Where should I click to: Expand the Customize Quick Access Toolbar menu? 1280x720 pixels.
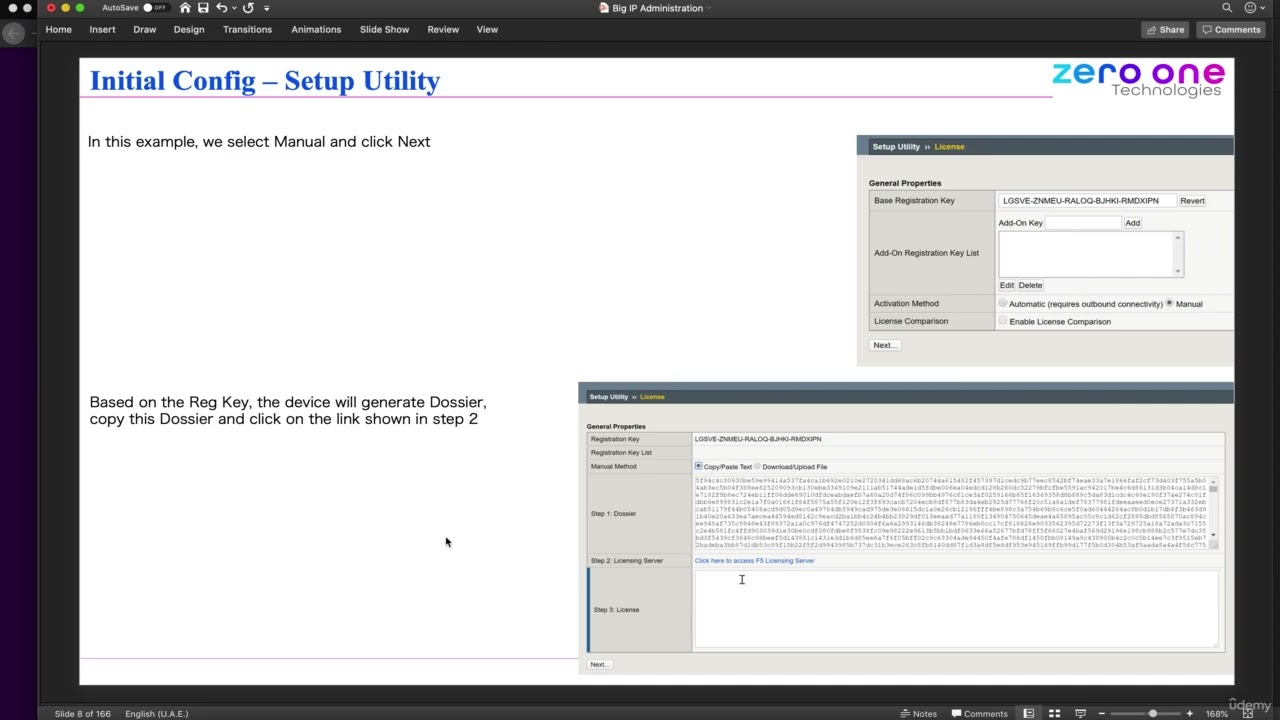(x=267, y=8)
